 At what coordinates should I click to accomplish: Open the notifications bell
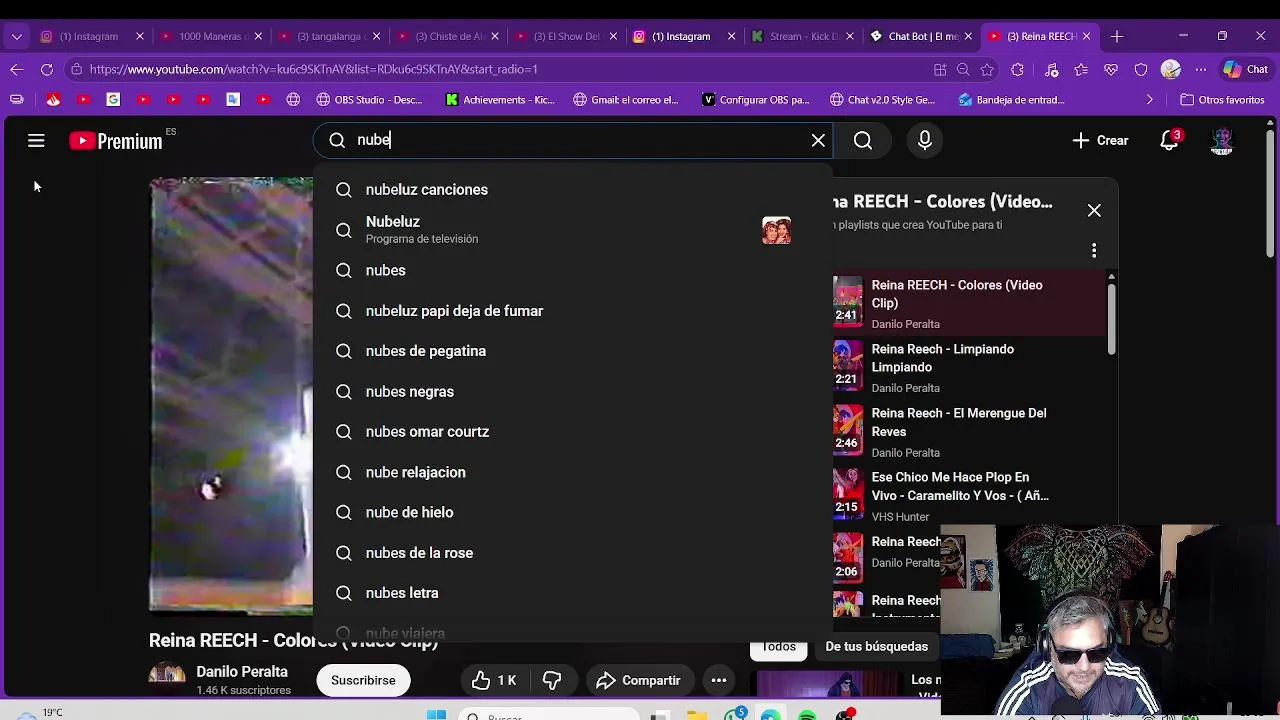[1169, 141]
